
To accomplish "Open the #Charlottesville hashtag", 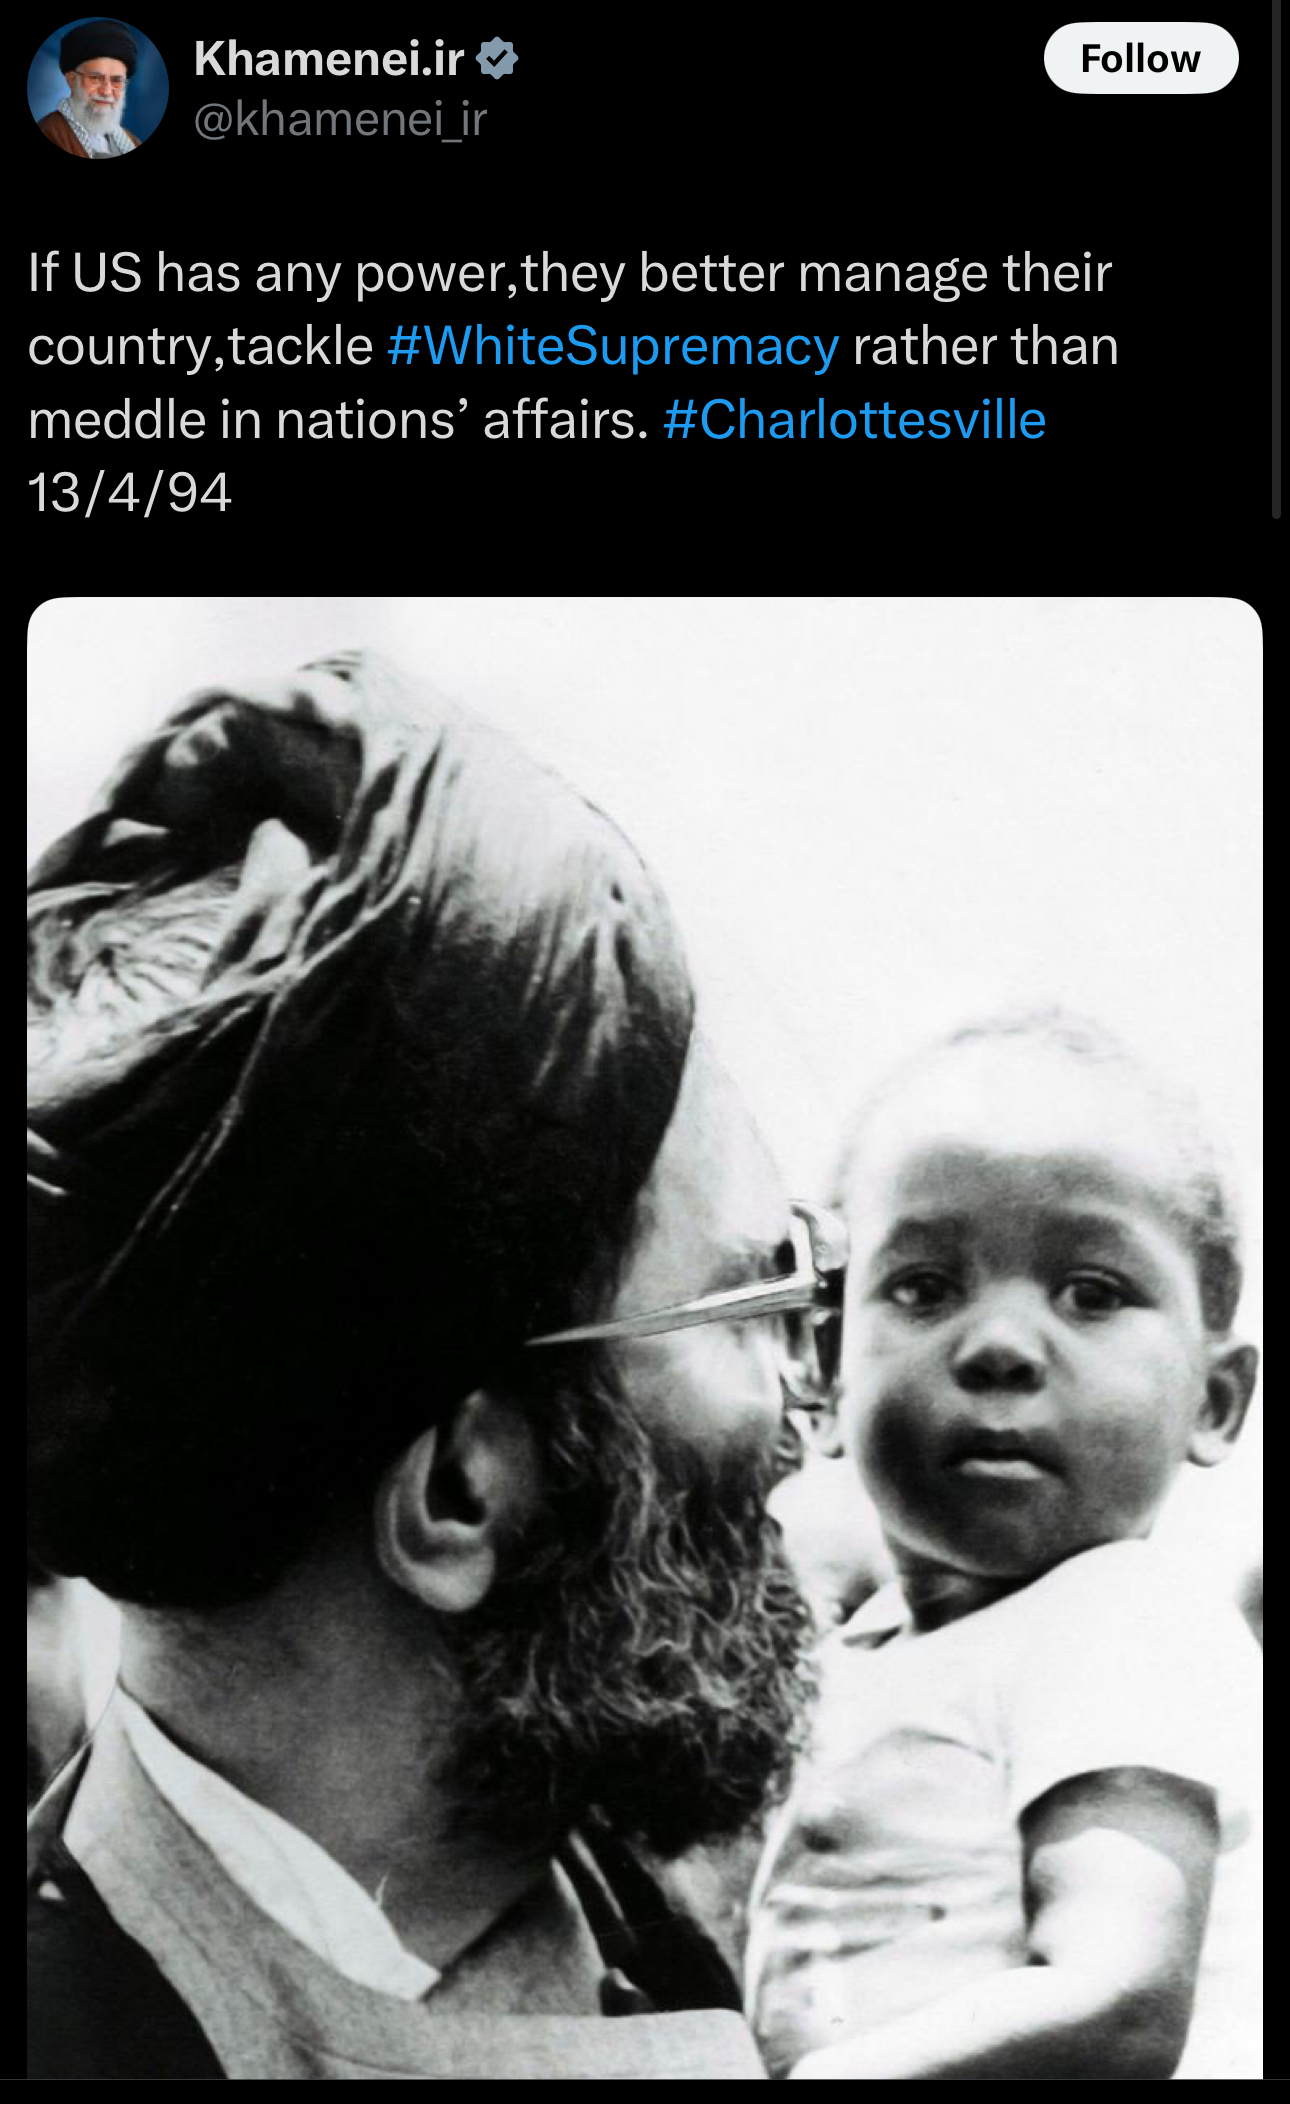I will tap(854, 419).
